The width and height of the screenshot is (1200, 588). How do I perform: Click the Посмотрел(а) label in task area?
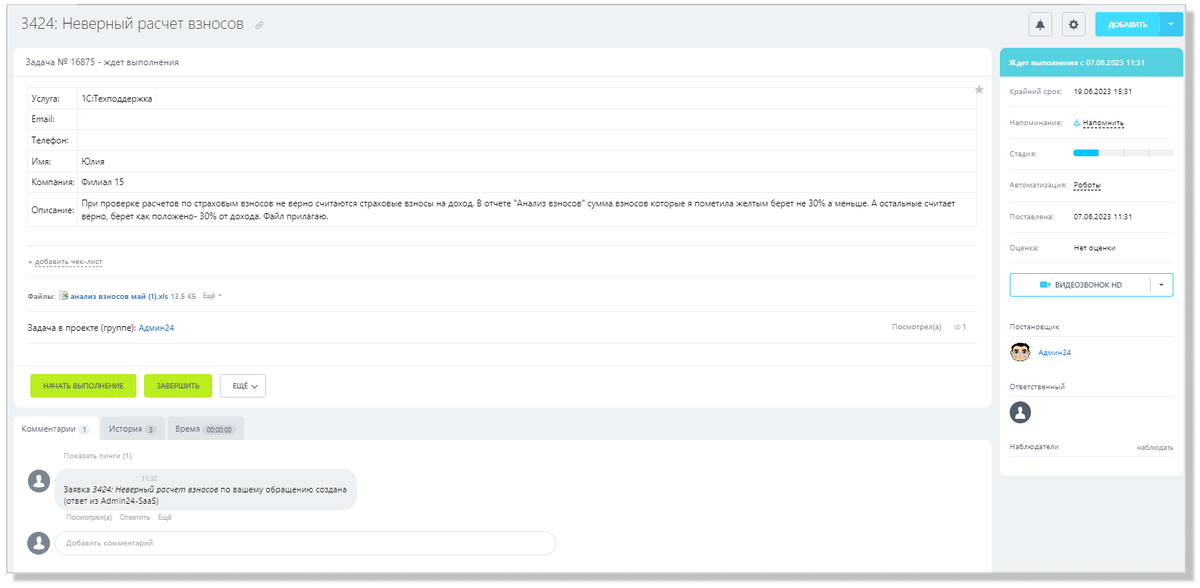point(916,327)
